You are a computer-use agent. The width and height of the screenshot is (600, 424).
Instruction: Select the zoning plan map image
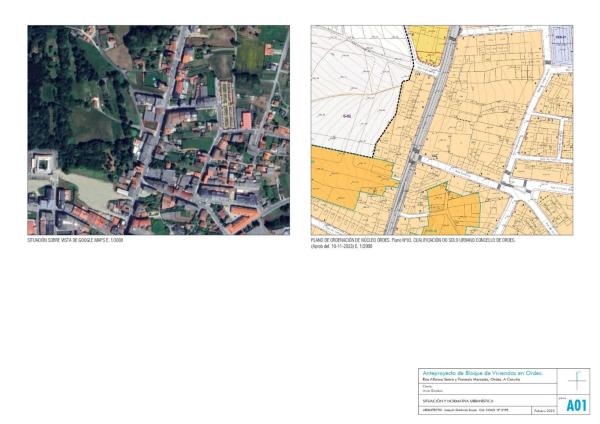click(441, 130)
